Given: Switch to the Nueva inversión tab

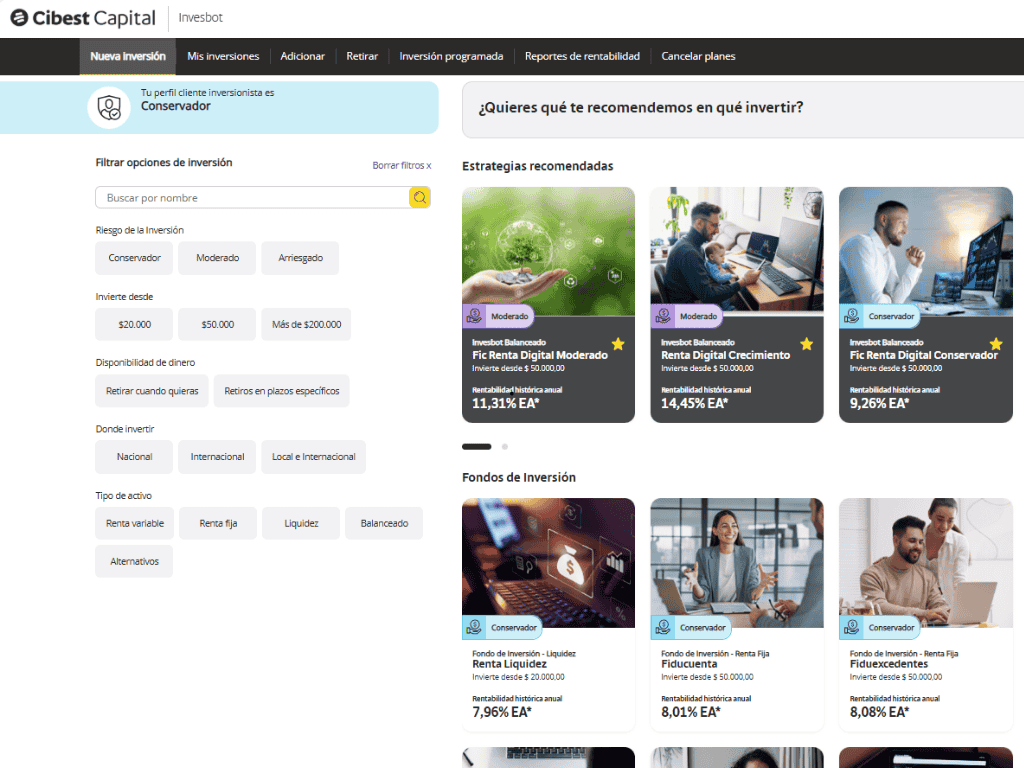Looking at the screenshot, I should point(127,56).
